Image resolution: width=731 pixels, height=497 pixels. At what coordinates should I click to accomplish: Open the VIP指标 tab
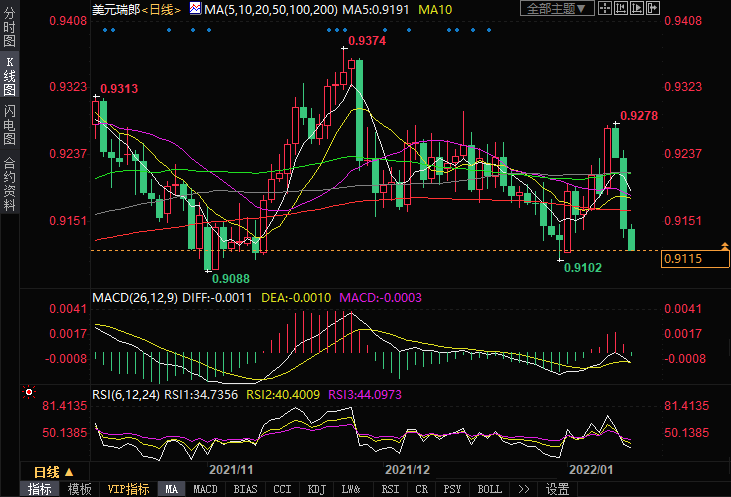coord(128,489)
